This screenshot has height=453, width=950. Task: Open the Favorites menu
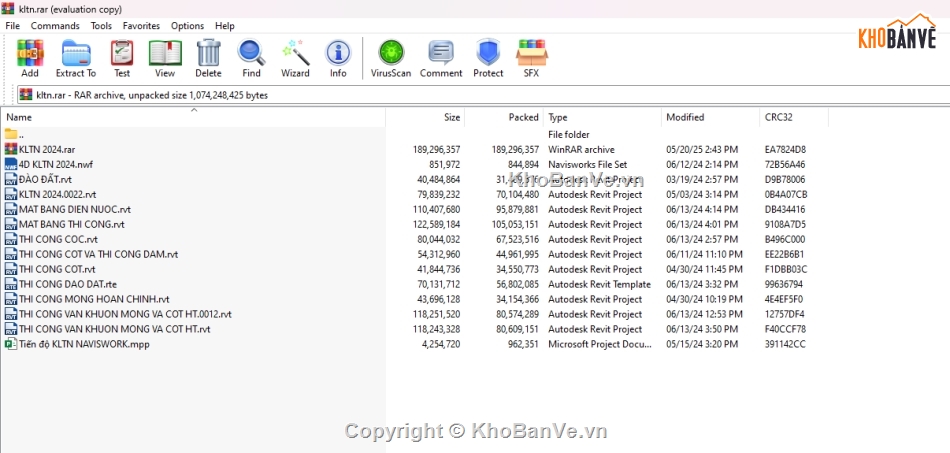pos(141,25)
